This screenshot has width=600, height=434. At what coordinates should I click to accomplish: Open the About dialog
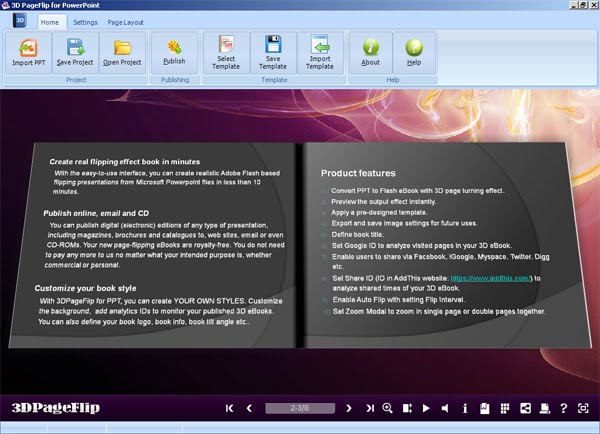(370, 53)
